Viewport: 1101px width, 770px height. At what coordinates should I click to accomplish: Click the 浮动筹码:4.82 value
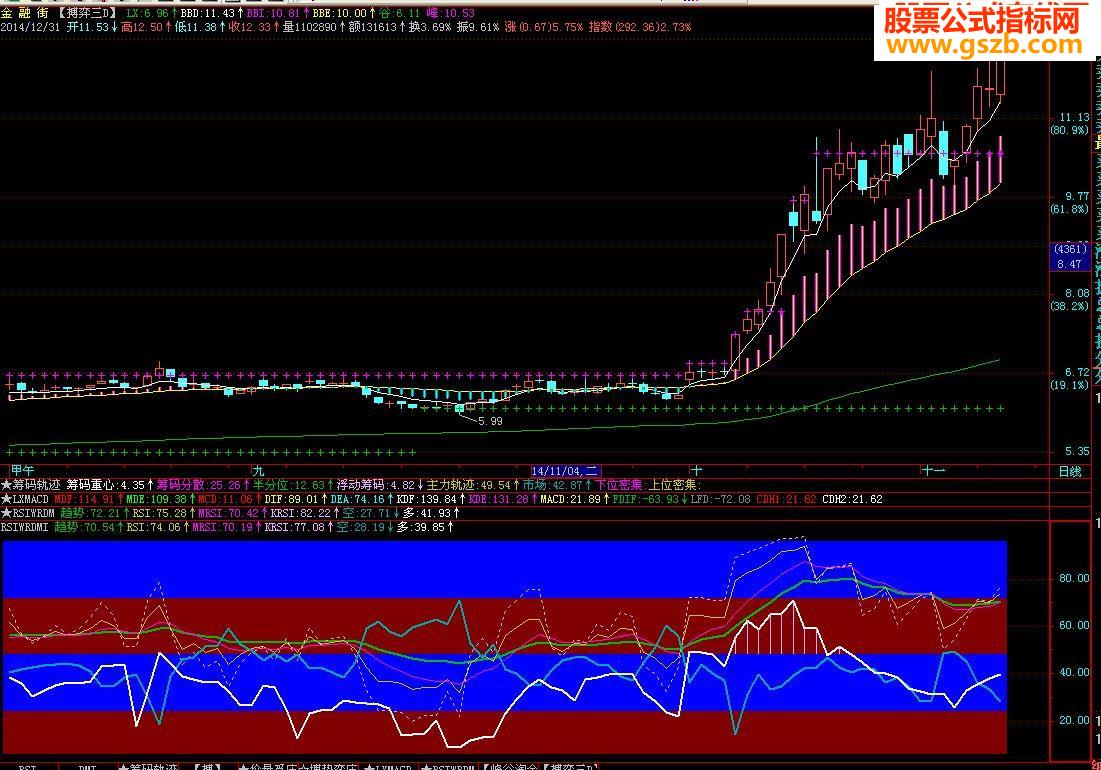(376, 485)
